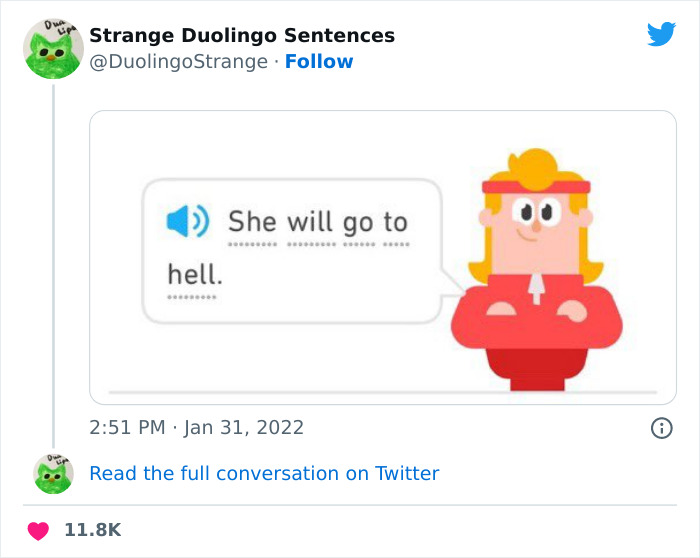Click the word 'hell.' in the bubble
Image resolution: width=700 pixels, height=558 pixels.
pos(194,272)
